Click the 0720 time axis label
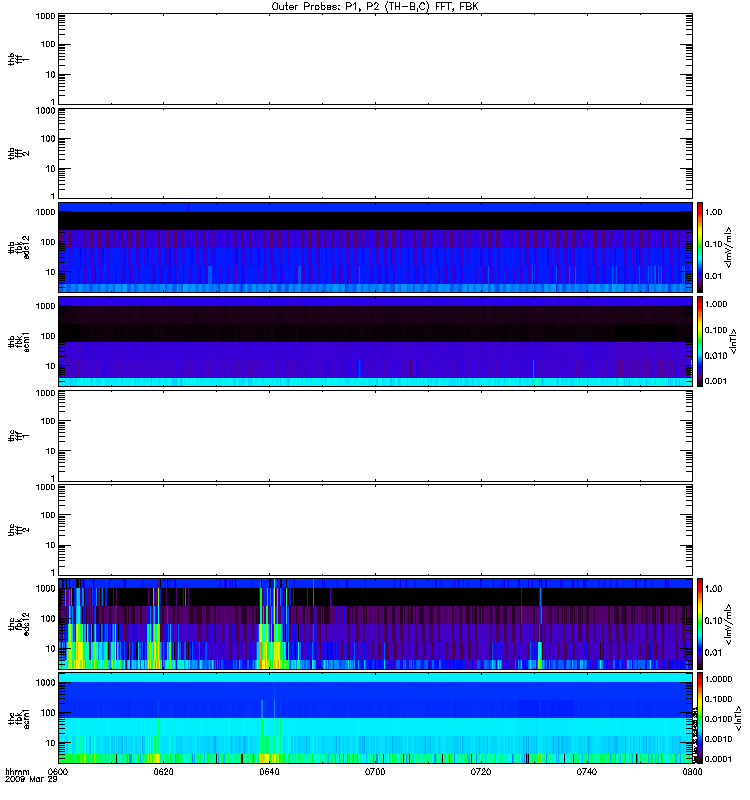Screen dimensions: 750x800 click(x=481, y=772)
